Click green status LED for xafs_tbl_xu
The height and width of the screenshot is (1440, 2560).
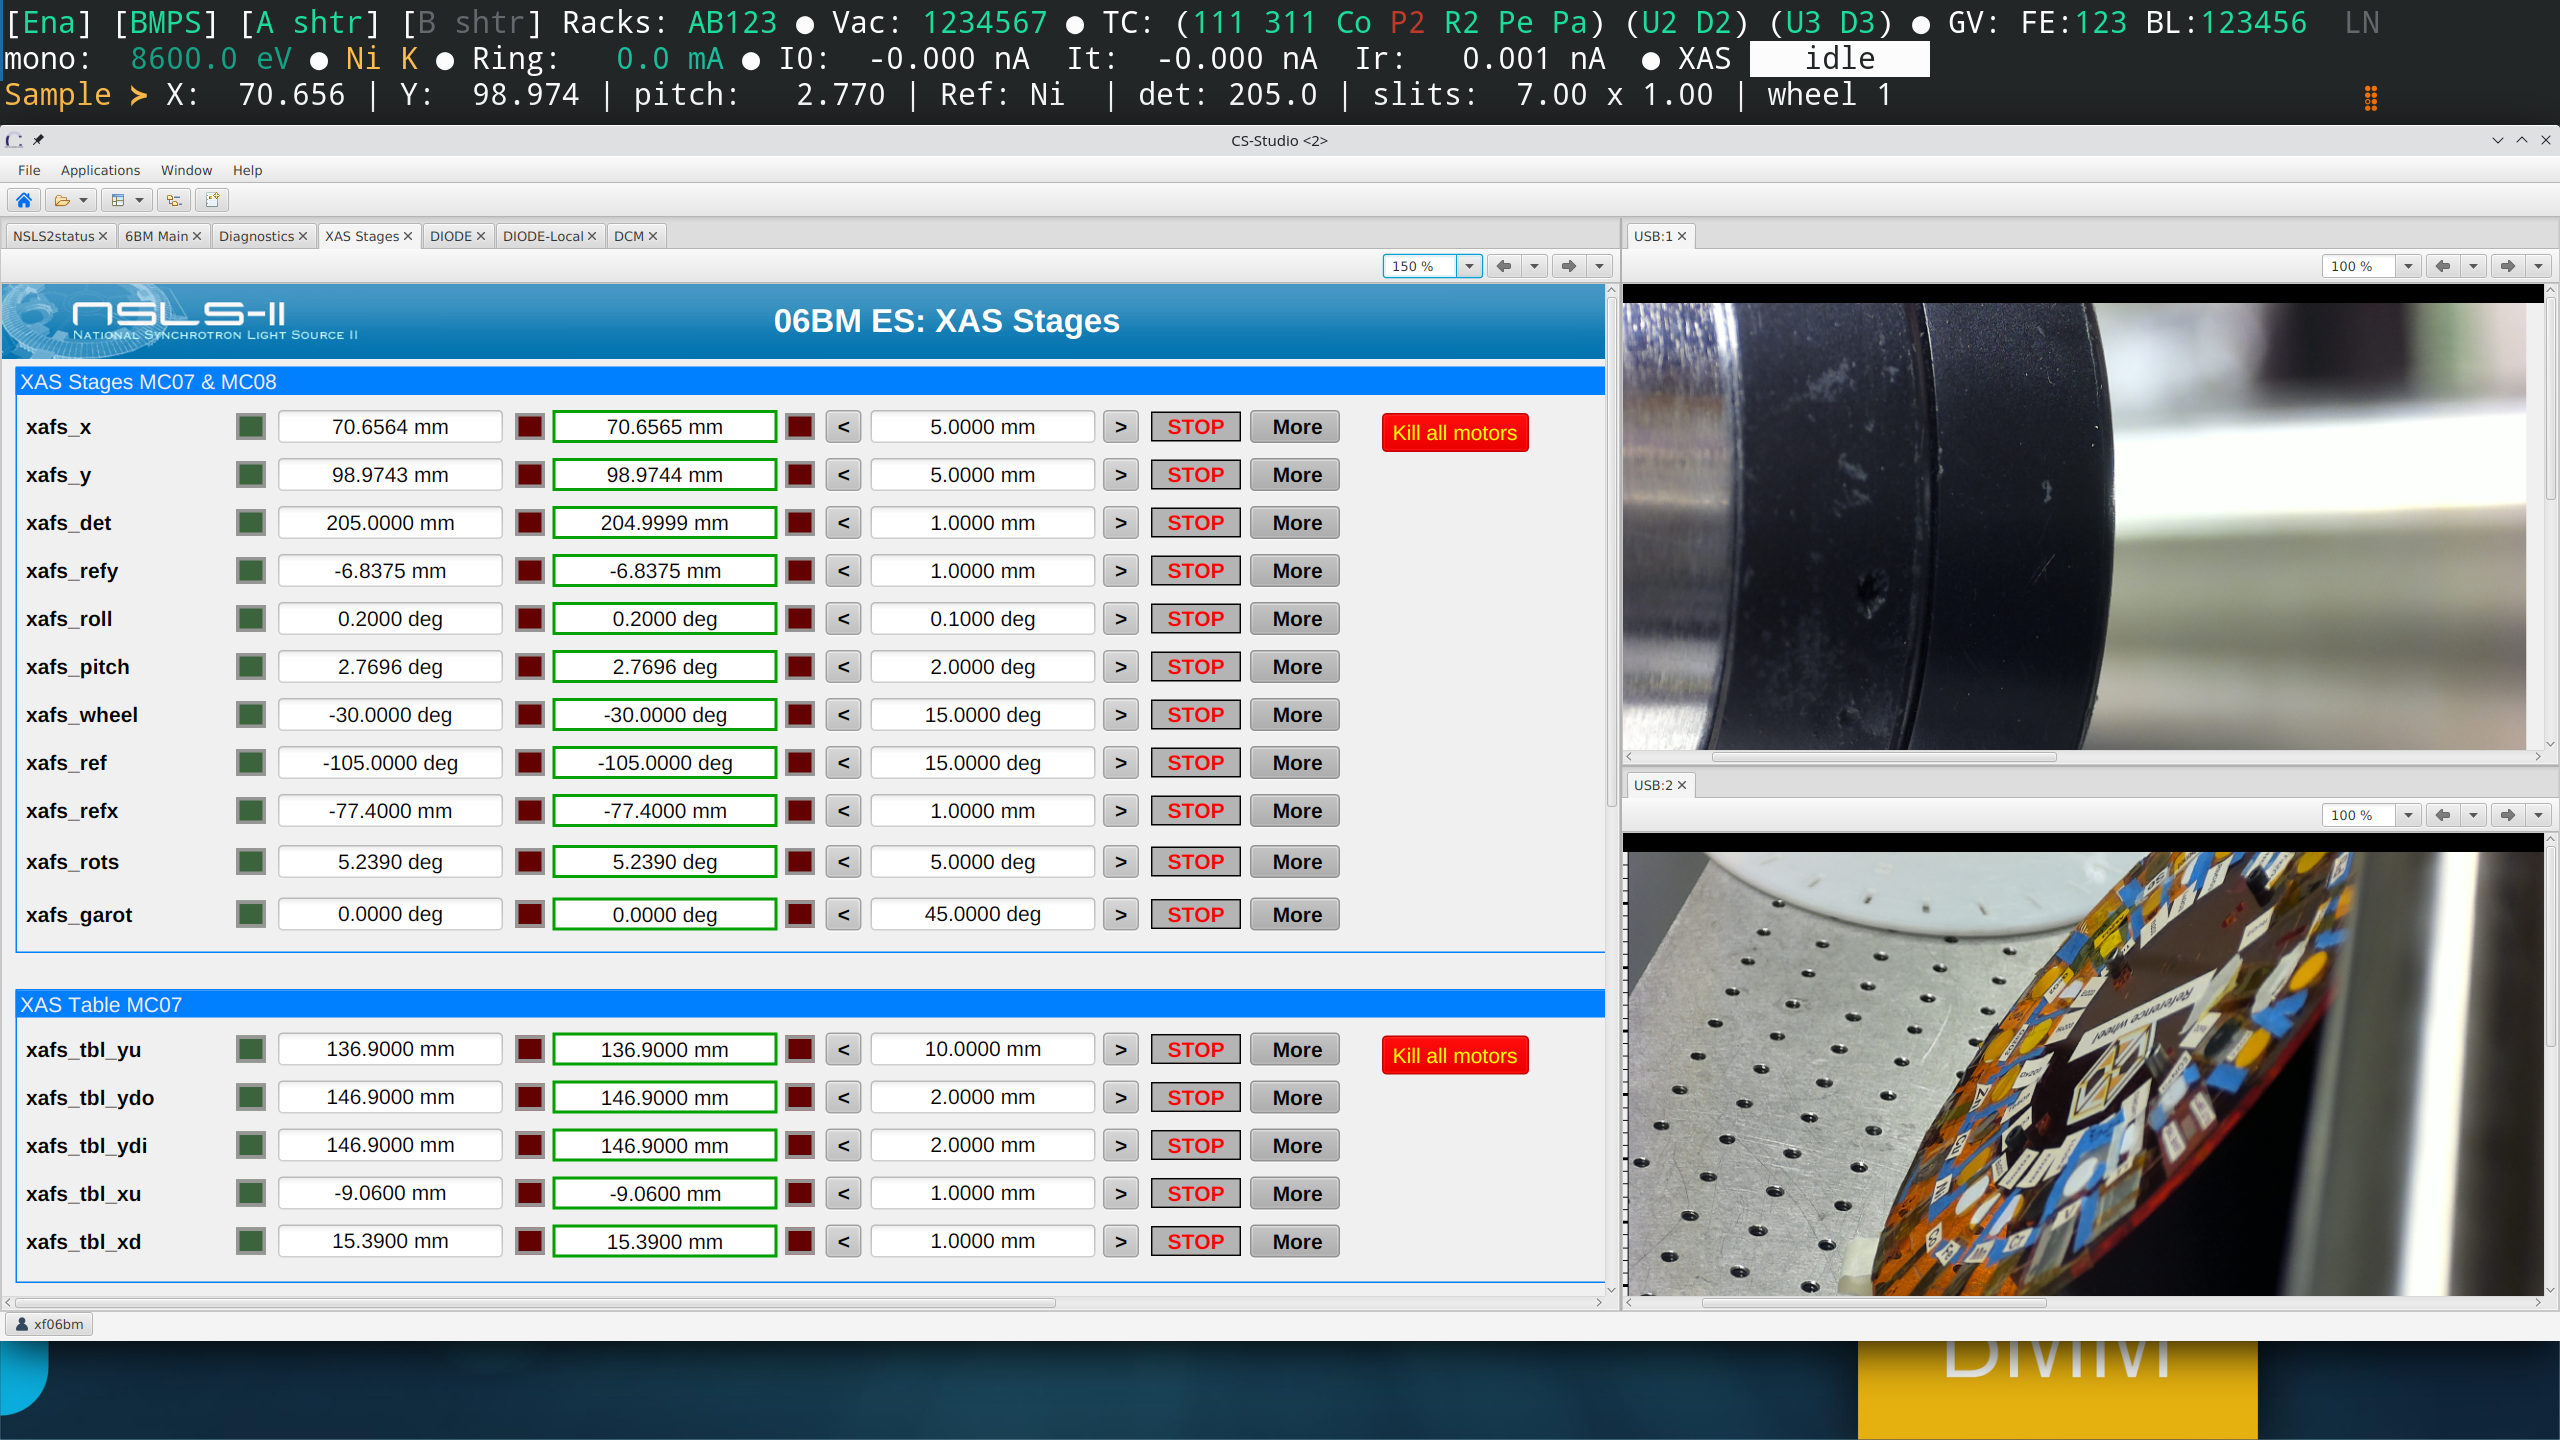point(251,1193)
